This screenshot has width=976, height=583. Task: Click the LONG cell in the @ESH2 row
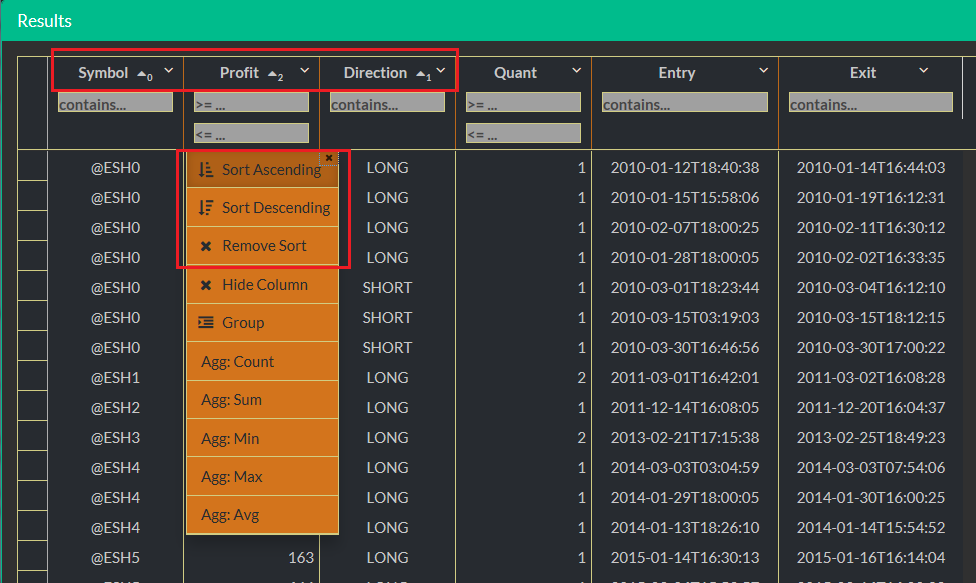[387, 408]
